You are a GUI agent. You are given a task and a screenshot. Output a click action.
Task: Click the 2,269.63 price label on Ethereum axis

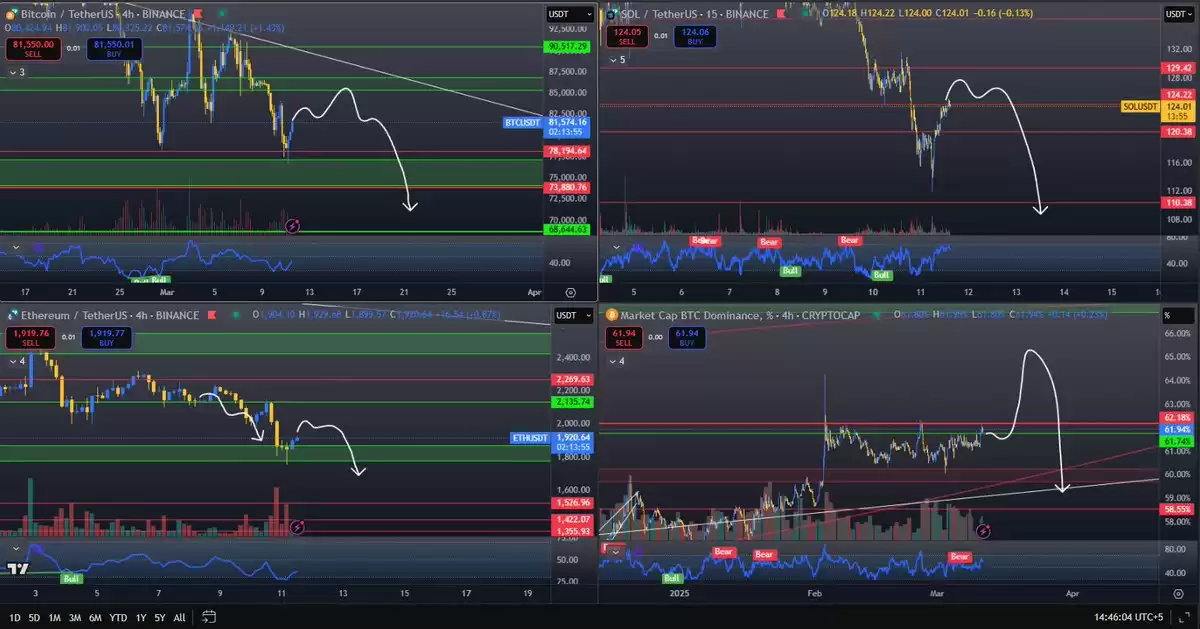[x=572, y=380]
